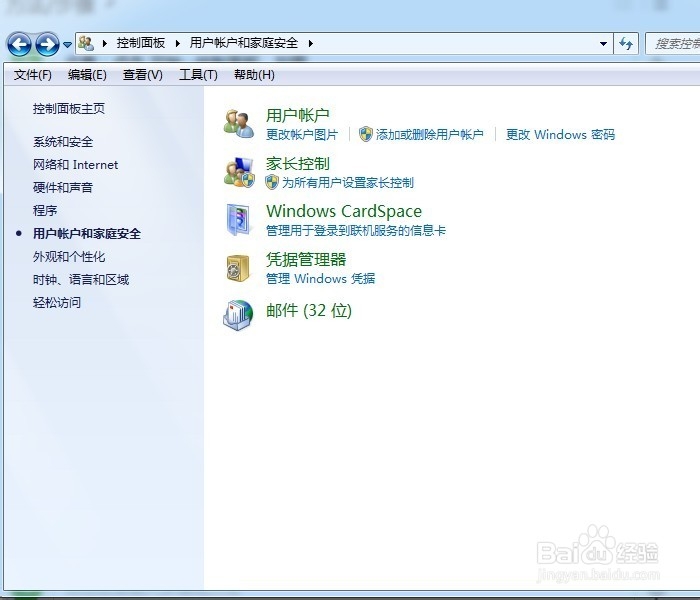Go back with the Back arrow button
The image size is (700, 600).
(x=19, y=44)
